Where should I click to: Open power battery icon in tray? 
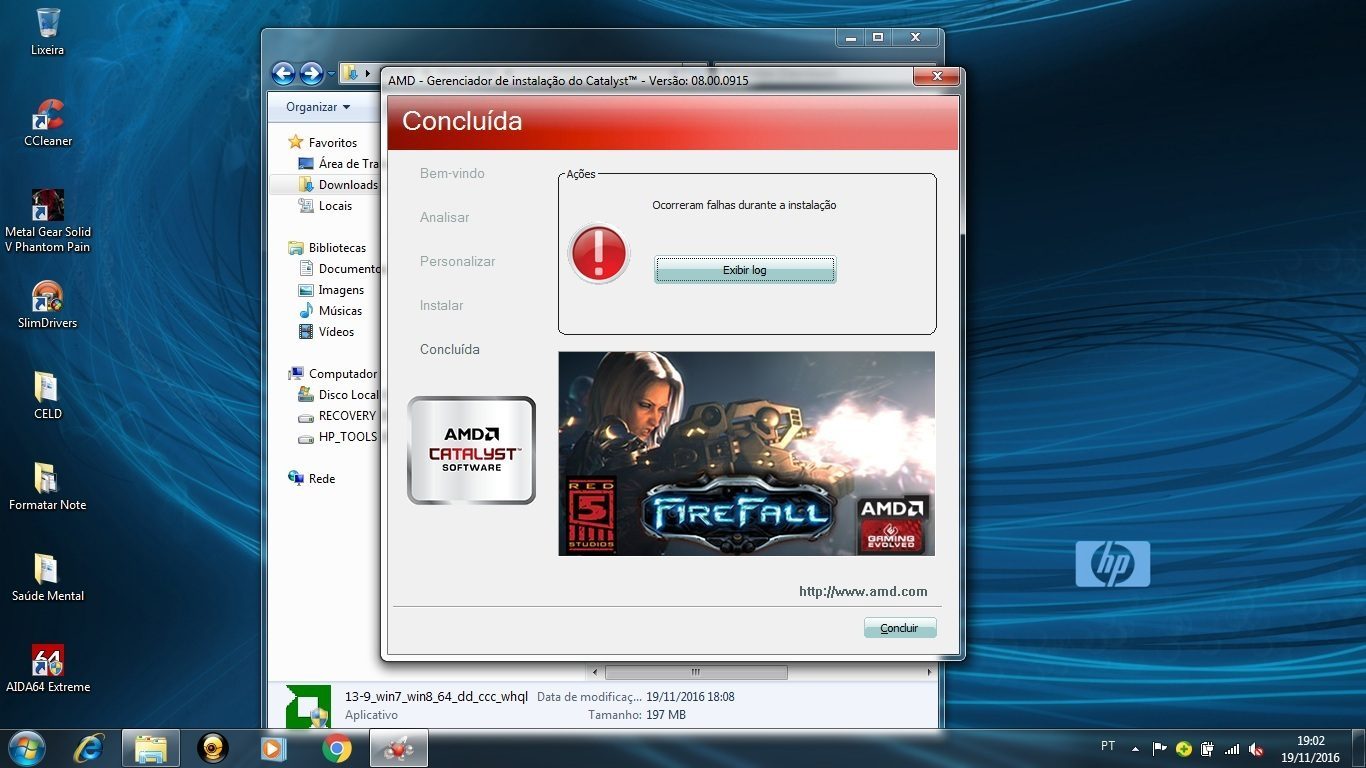tap(1208, 748)
